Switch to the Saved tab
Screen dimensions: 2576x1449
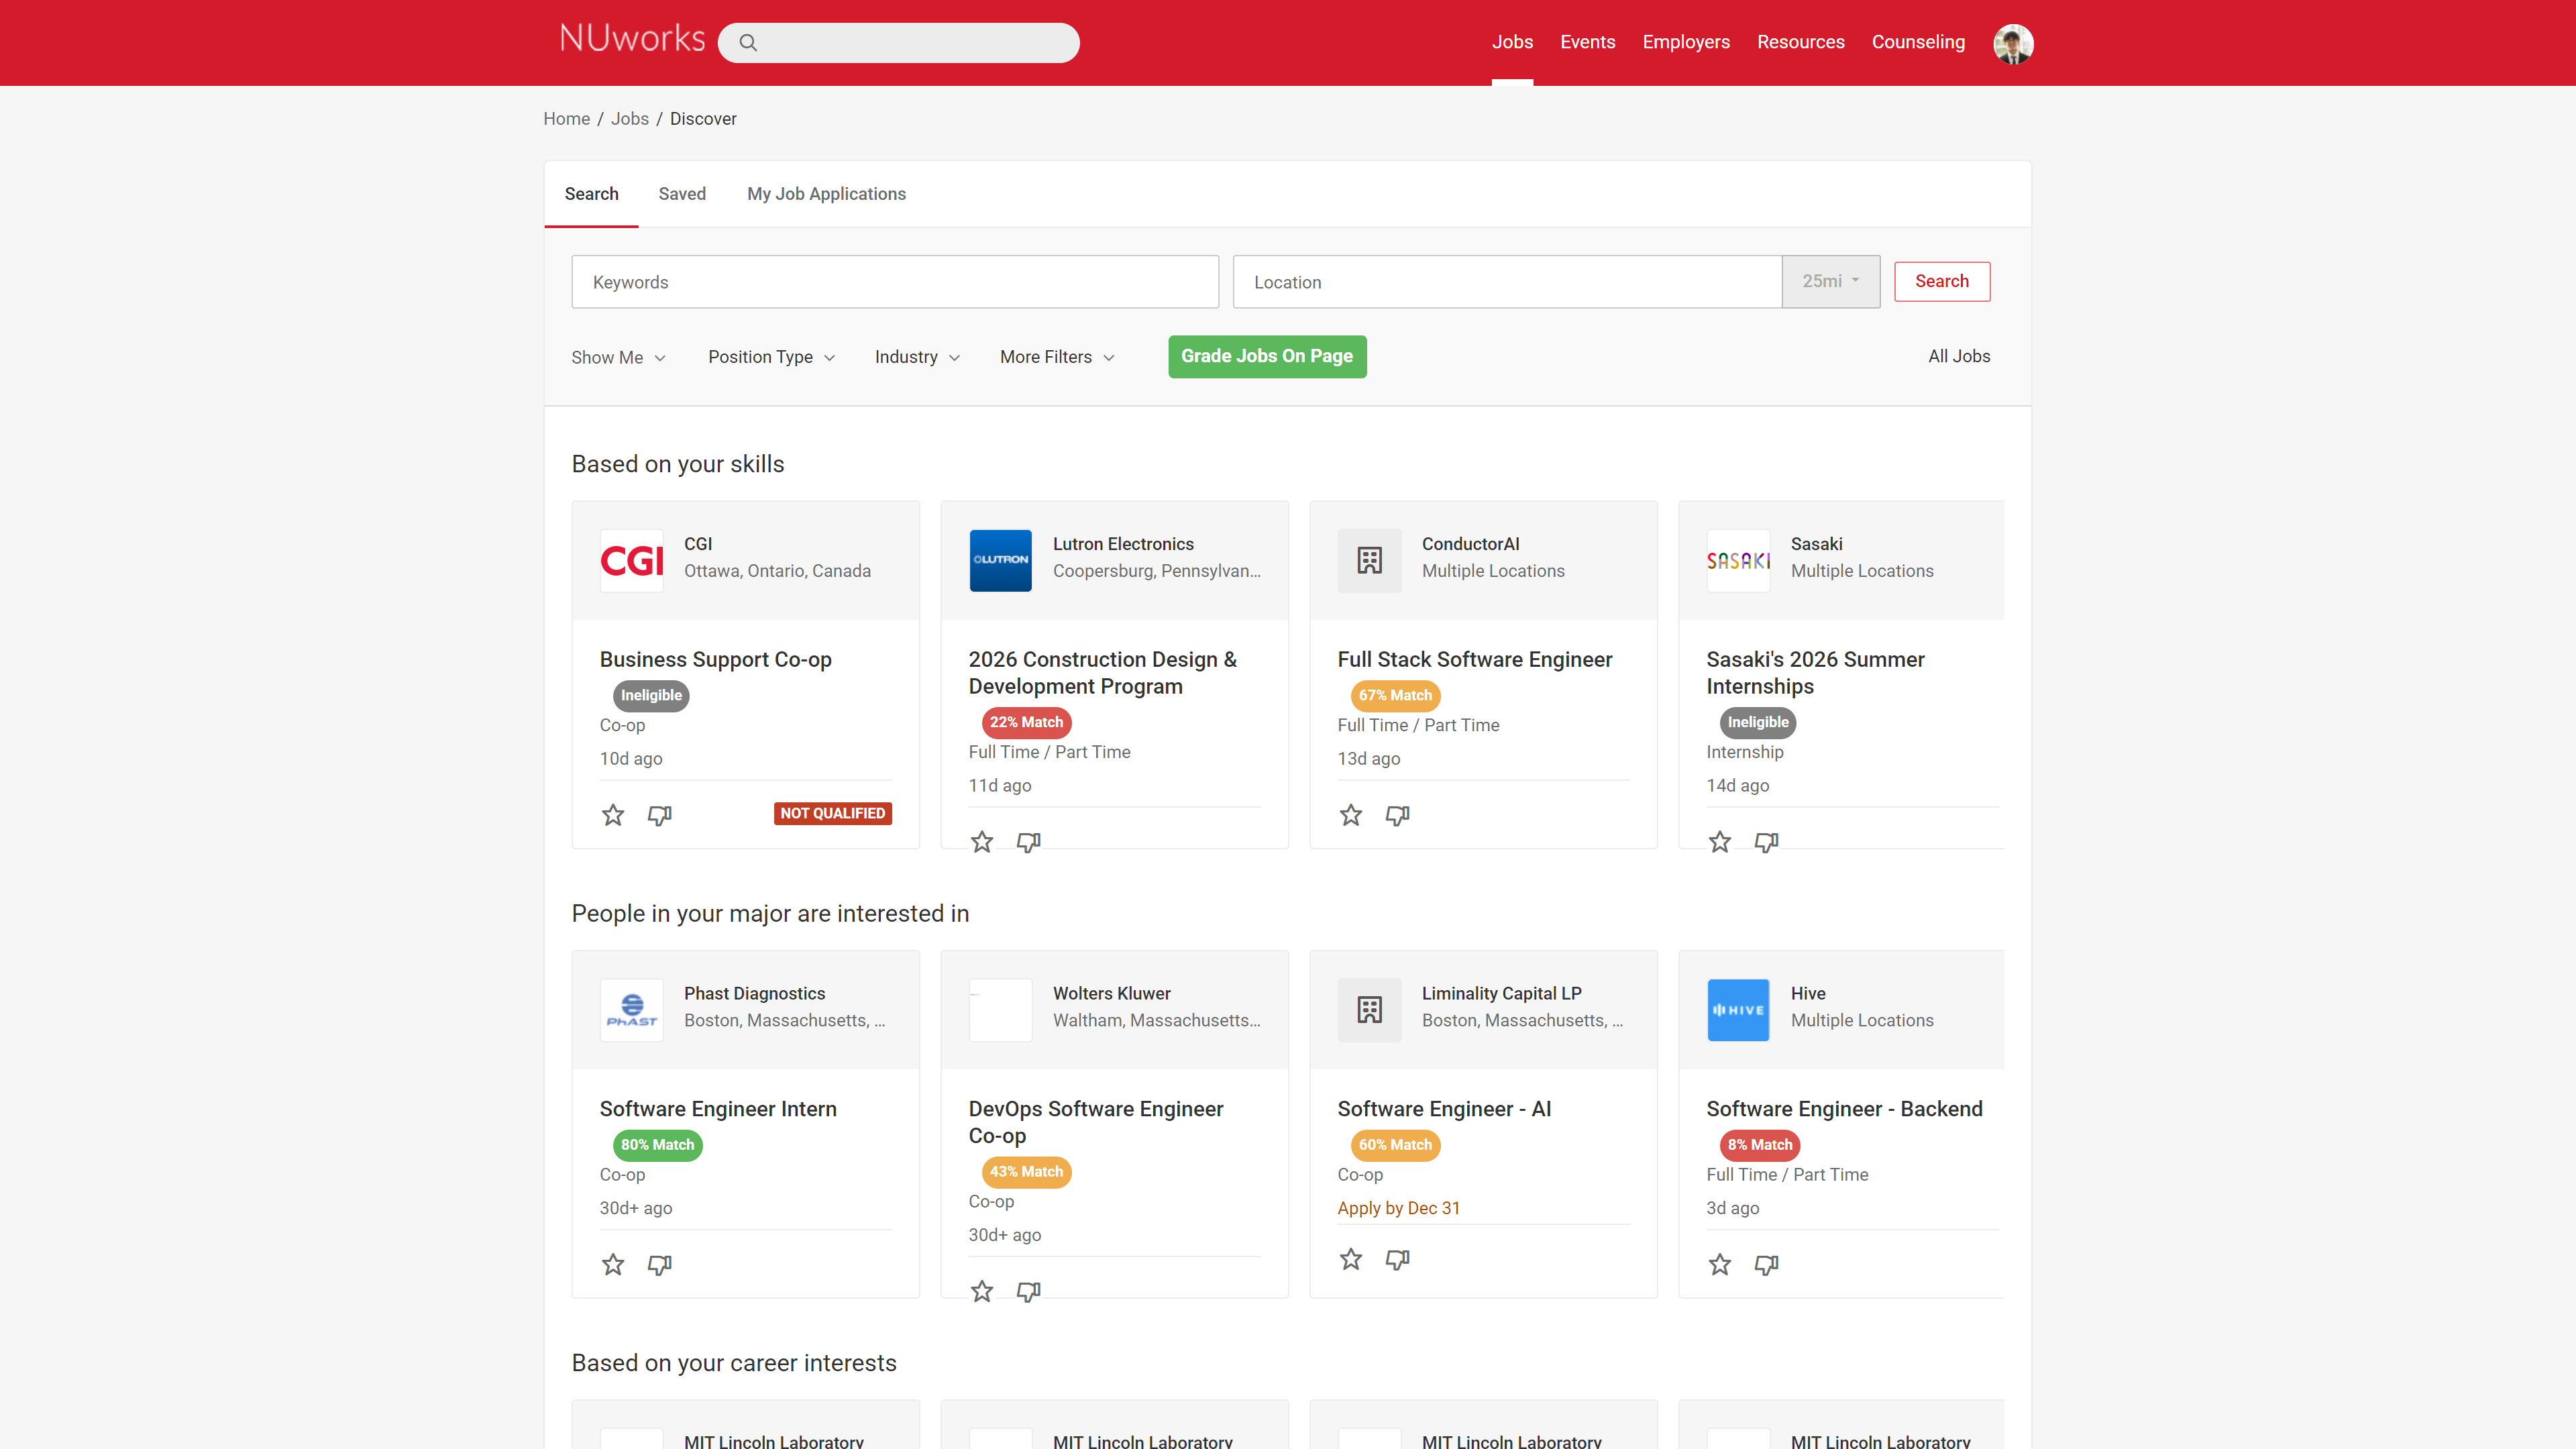[682, 193]
